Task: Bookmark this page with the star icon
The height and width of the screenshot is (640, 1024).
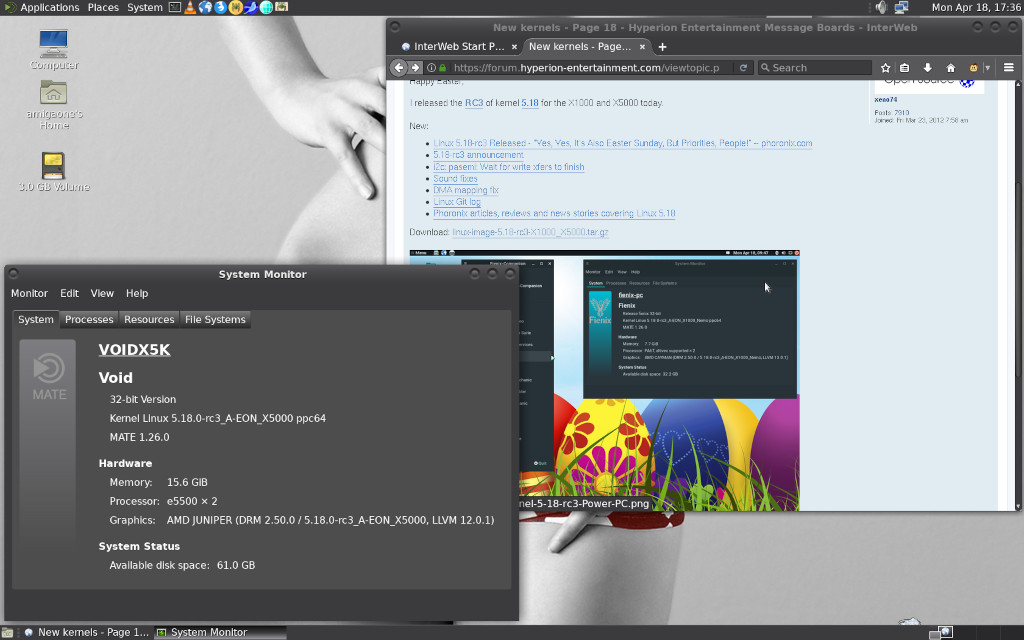Action: click(x=886, y=67)
